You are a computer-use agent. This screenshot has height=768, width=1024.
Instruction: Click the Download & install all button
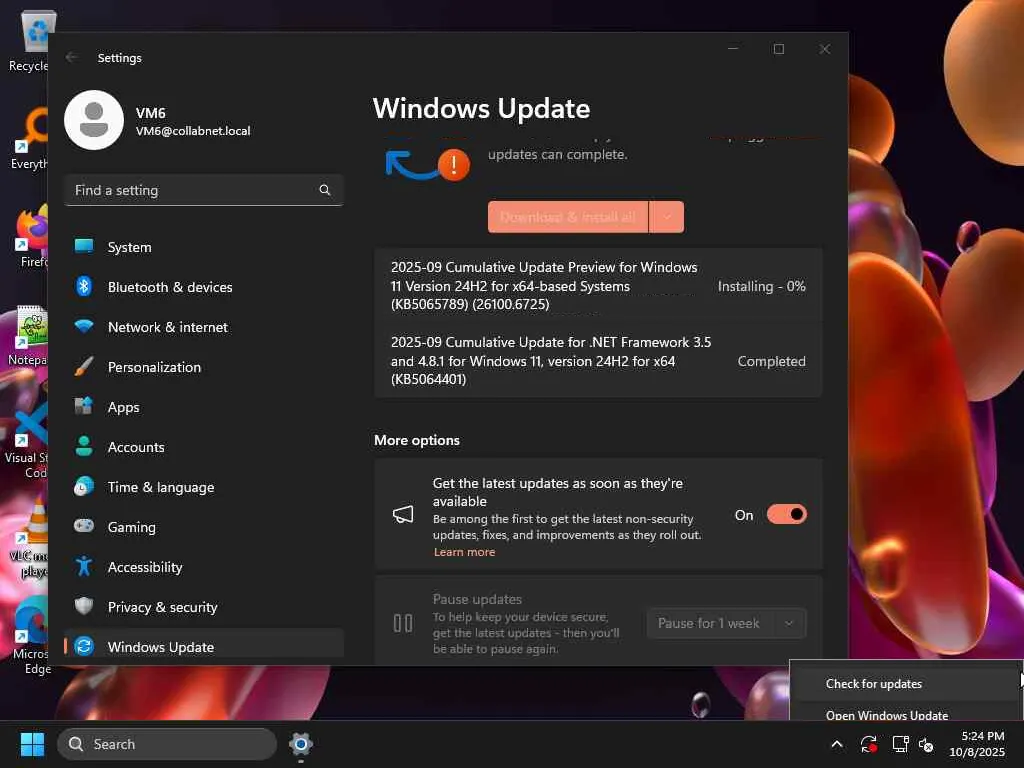tap(568, 217)
